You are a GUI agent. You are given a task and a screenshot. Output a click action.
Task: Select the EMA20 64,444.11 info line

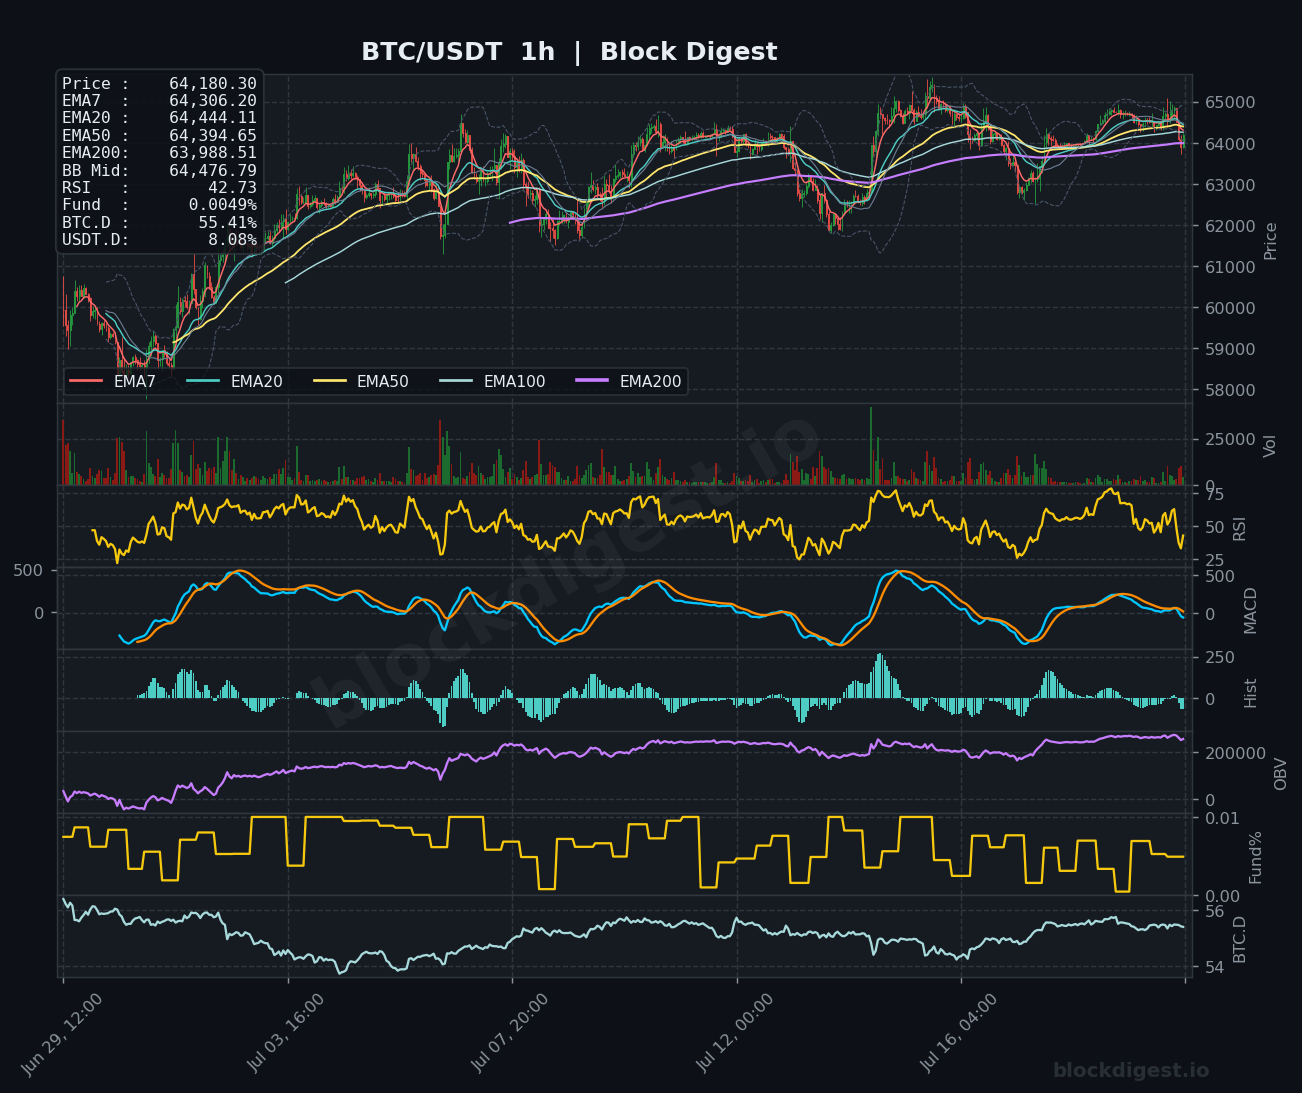pyautogui.click(x=159, y=118)
